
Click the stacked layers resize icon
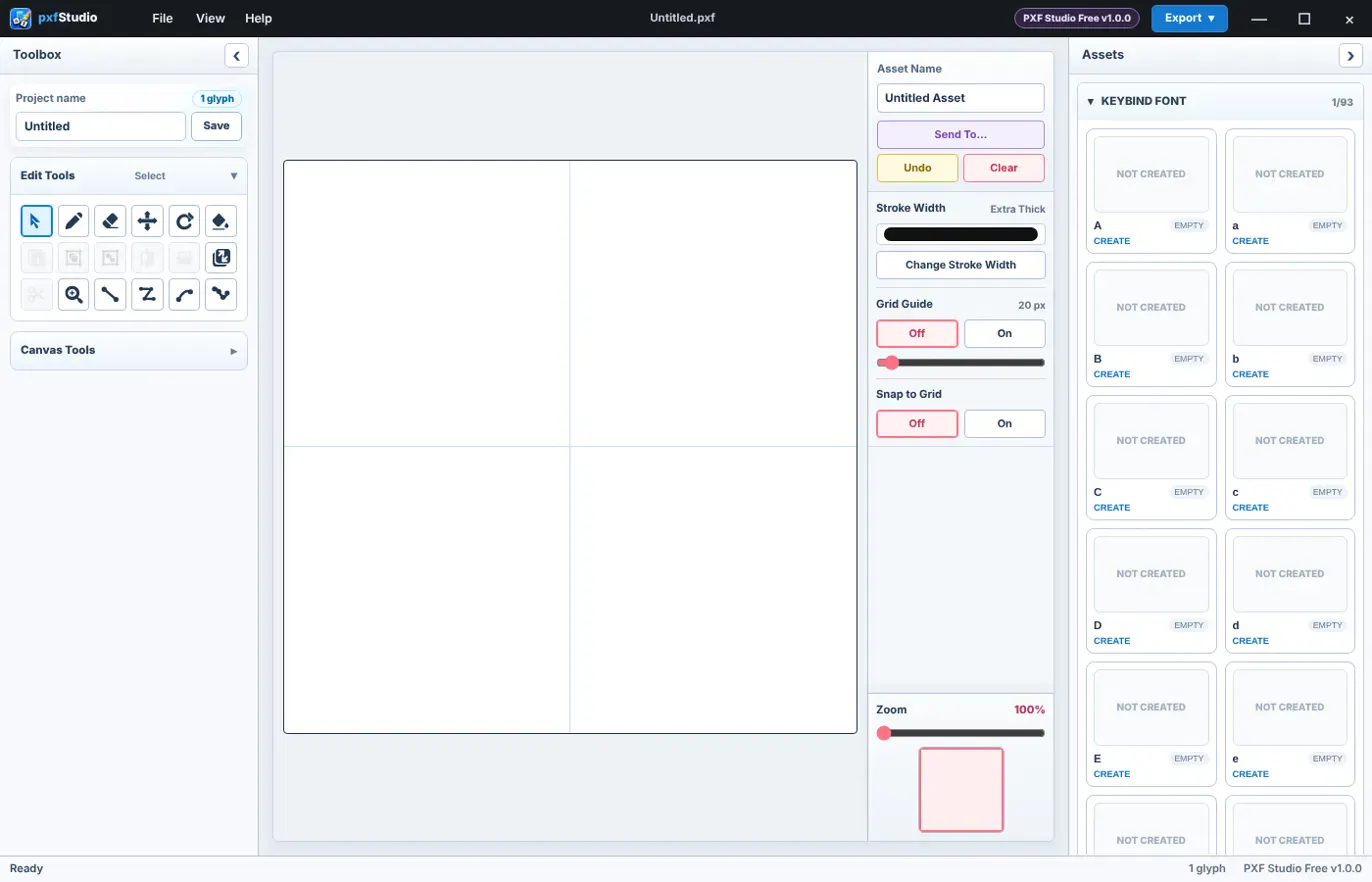(221, 258)
